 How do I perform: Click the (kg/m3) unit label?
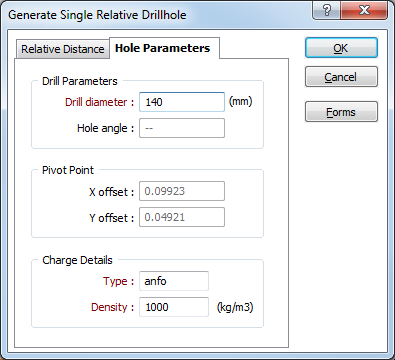[x=235, y=307]
